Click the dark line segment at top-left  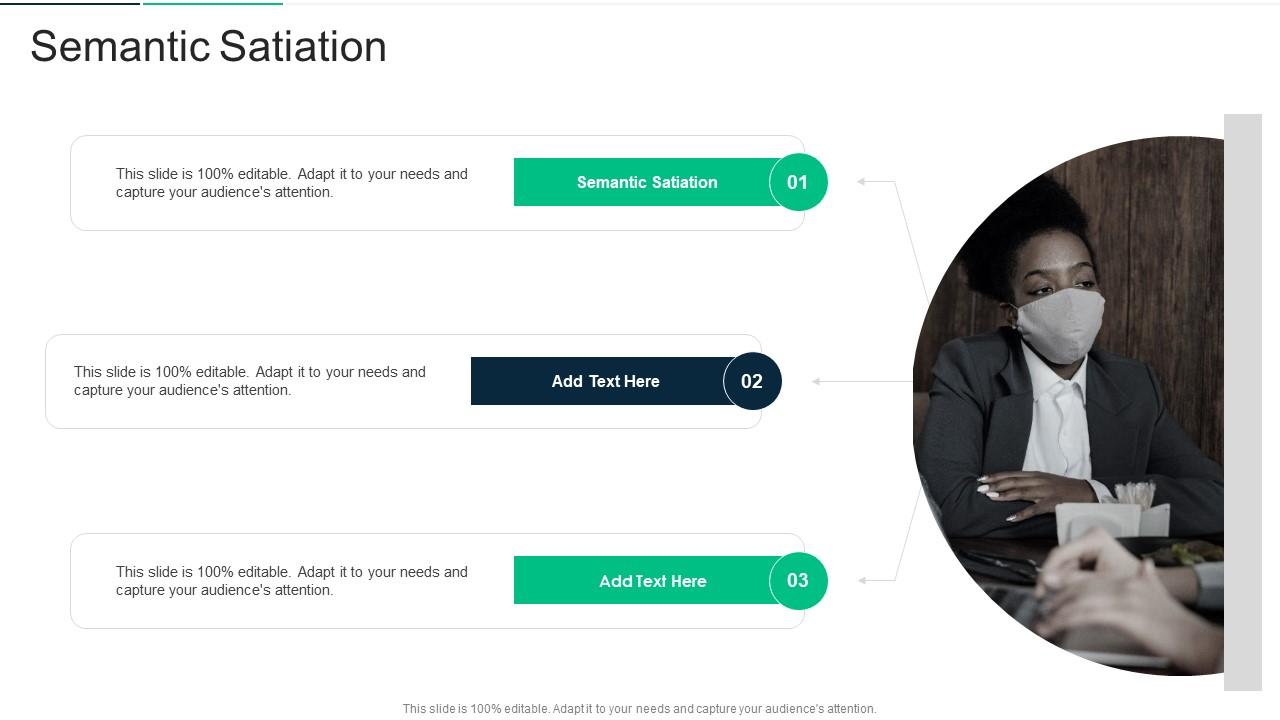point(70,3)
